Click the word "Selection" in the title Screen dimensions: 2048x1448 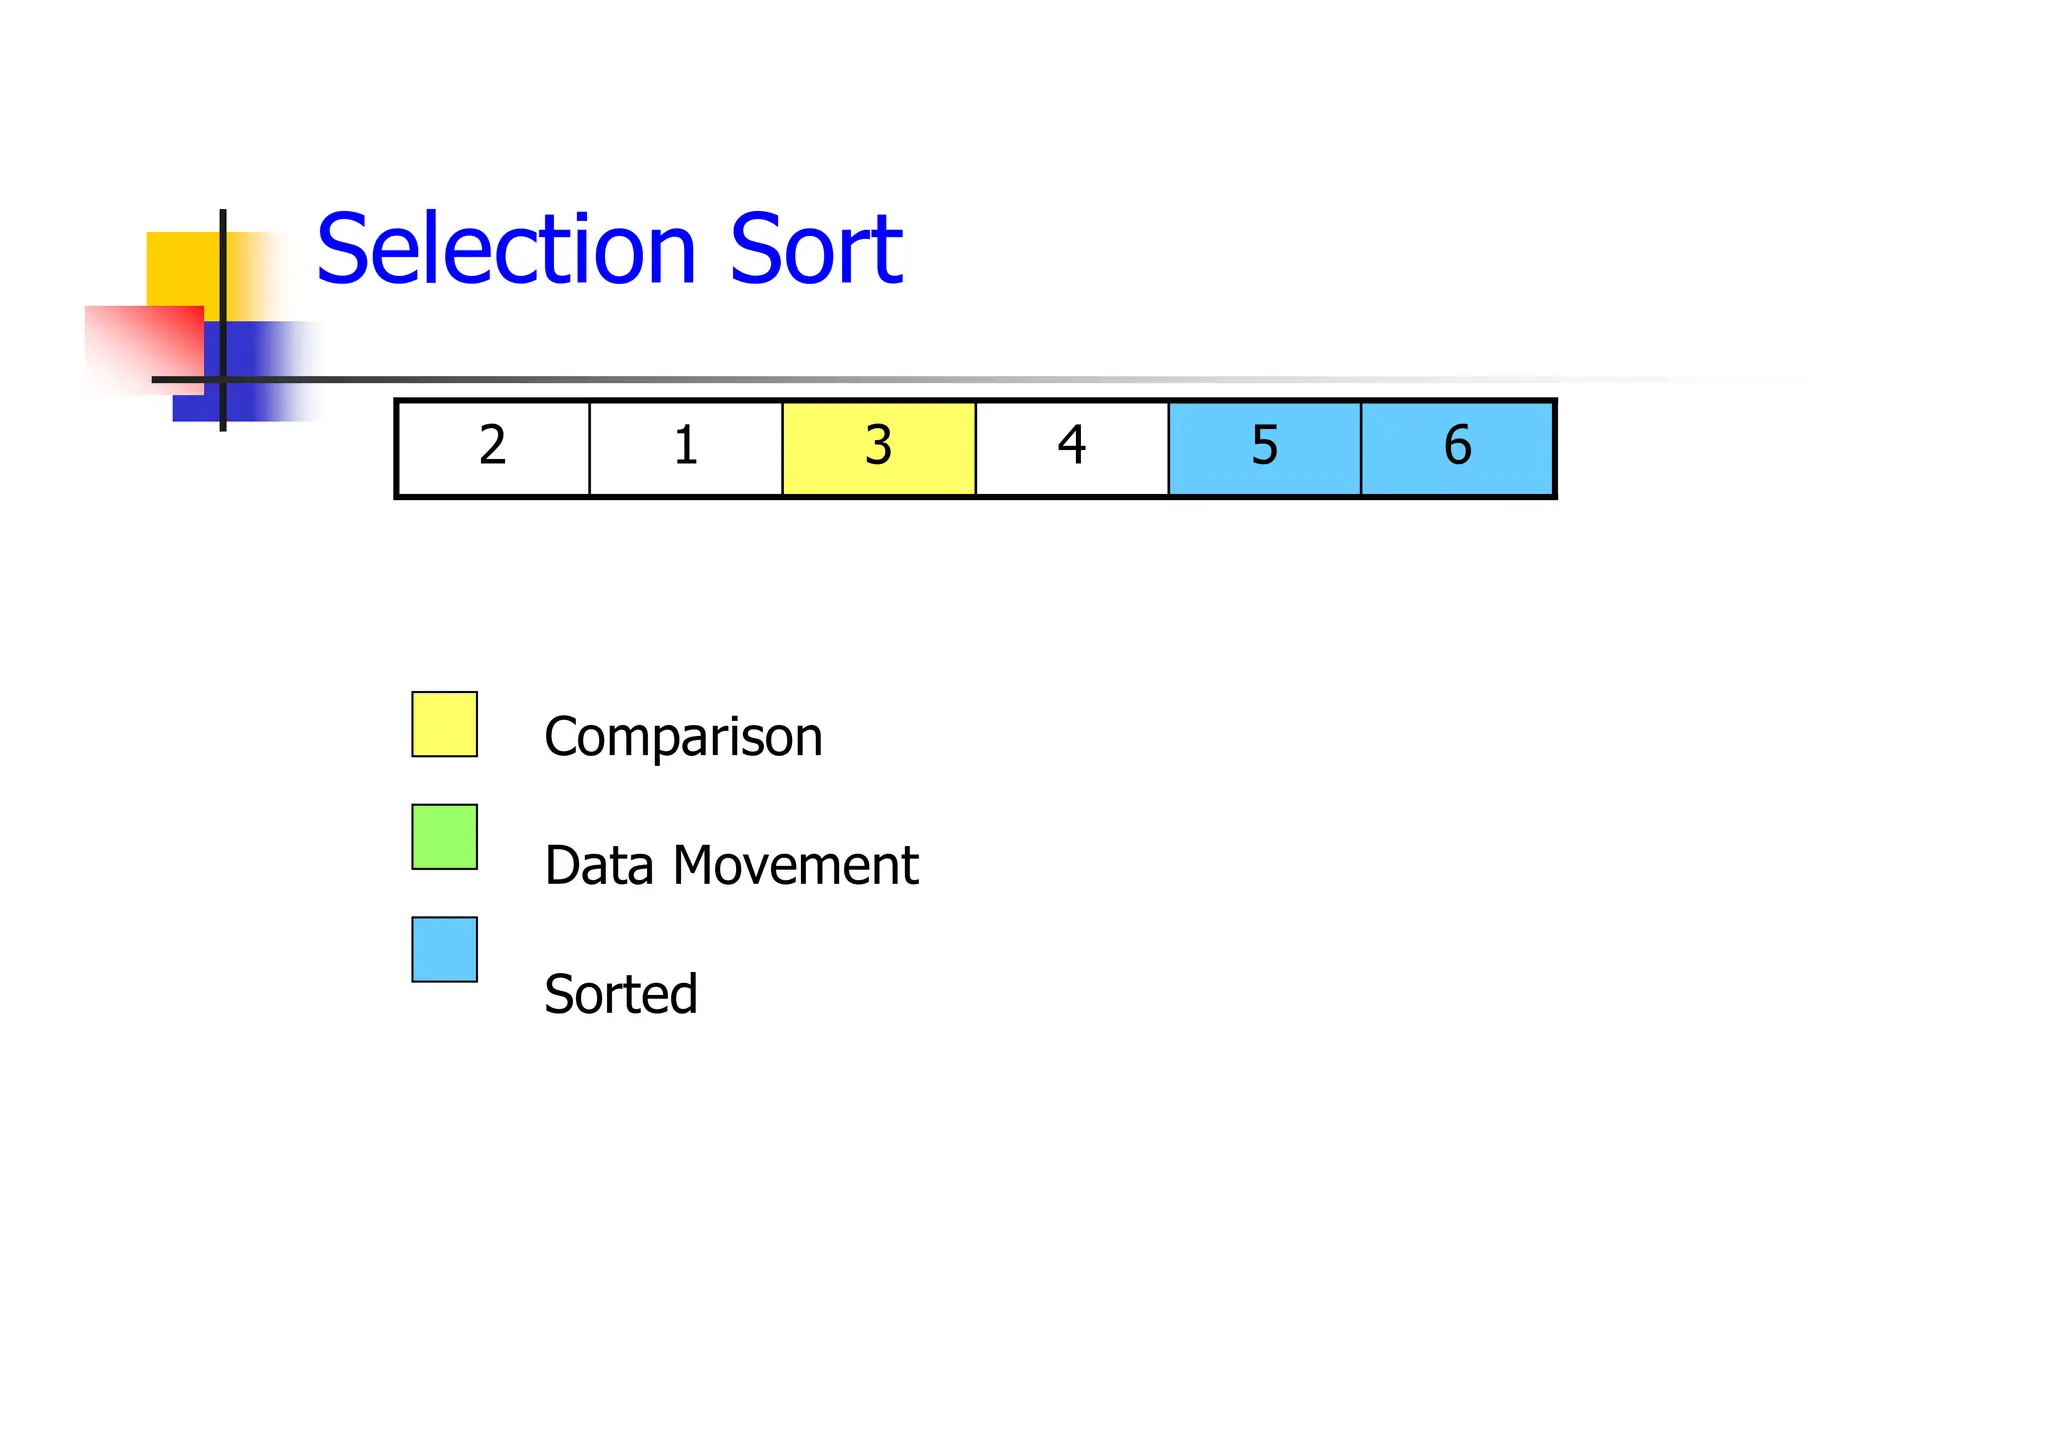pos(505,250)
